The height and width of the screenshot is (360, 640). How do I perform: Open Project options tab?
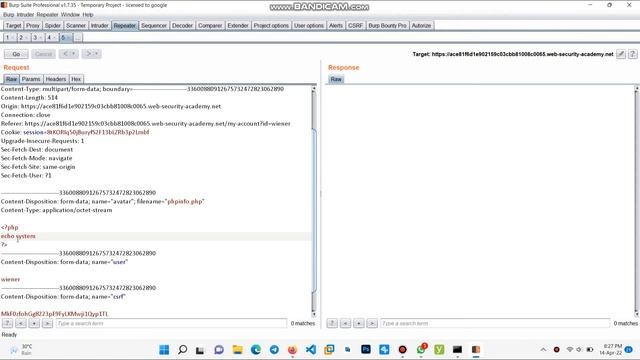[x=271, y=25]
